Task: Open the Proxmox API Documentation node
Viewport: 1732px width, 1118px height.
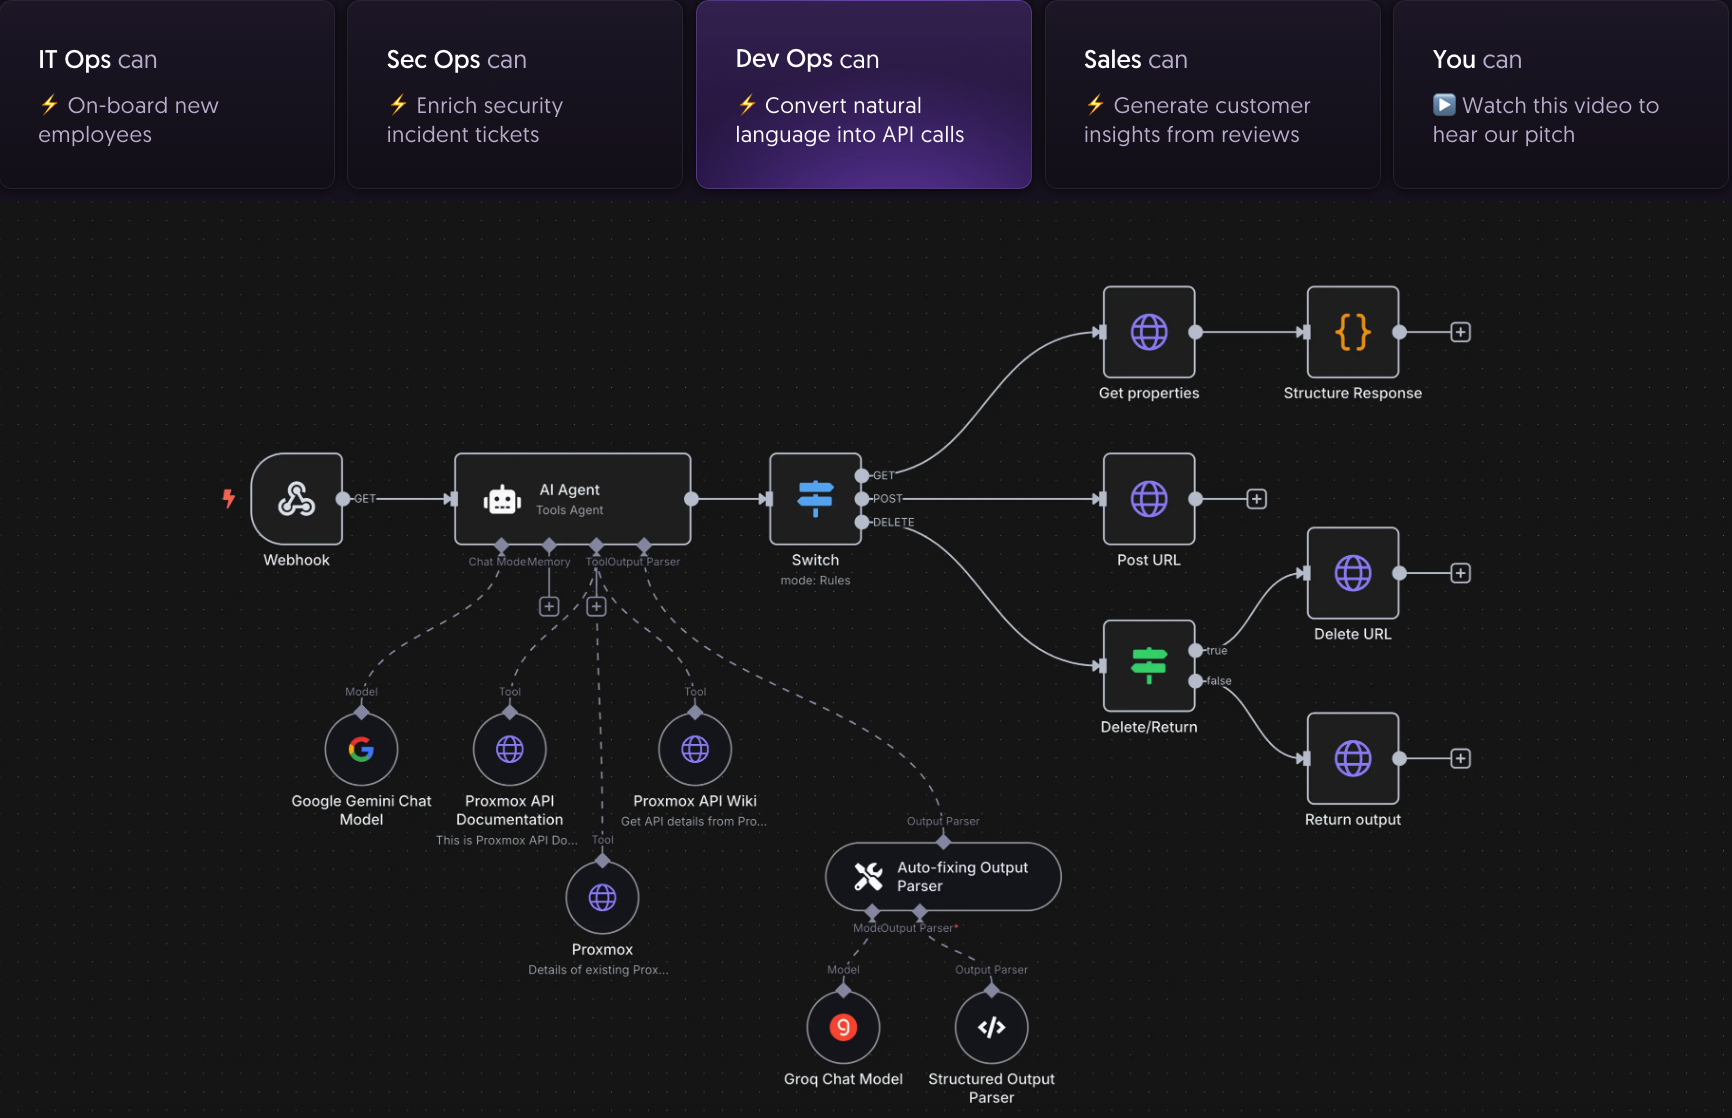Action: point(510,749)
